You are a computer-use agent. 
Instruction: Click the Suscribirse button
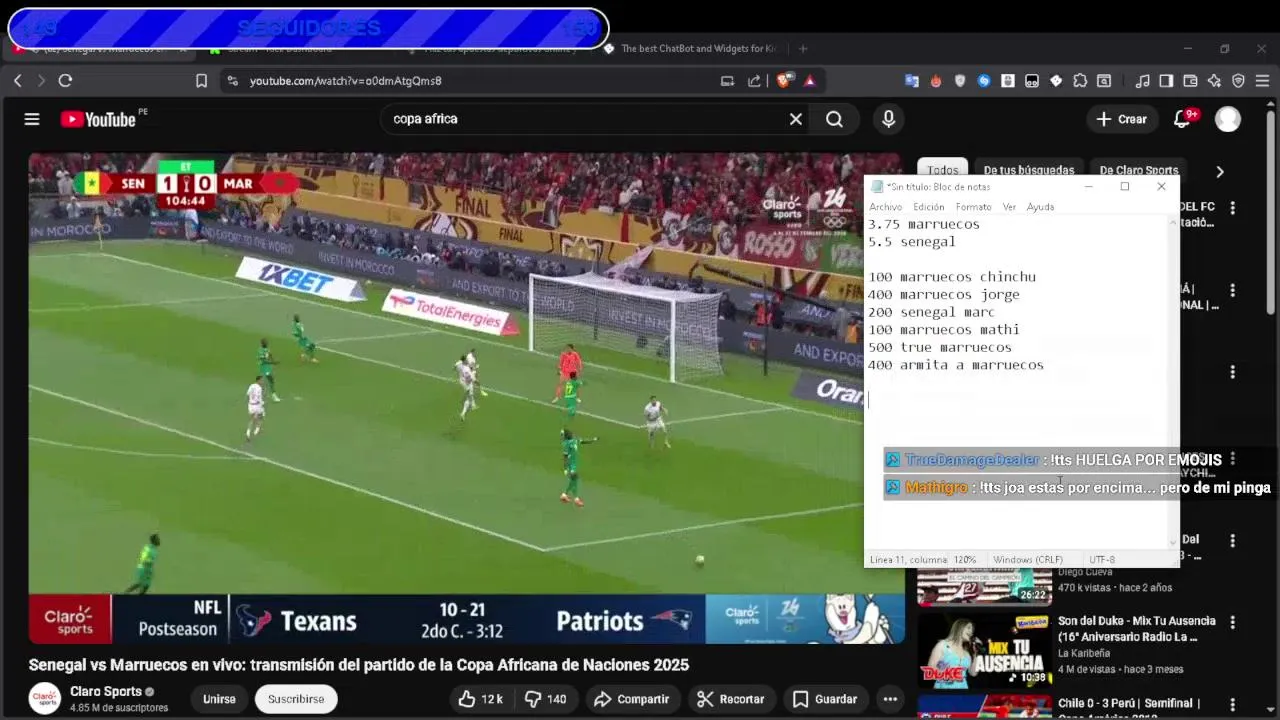(x=296, y=699)
